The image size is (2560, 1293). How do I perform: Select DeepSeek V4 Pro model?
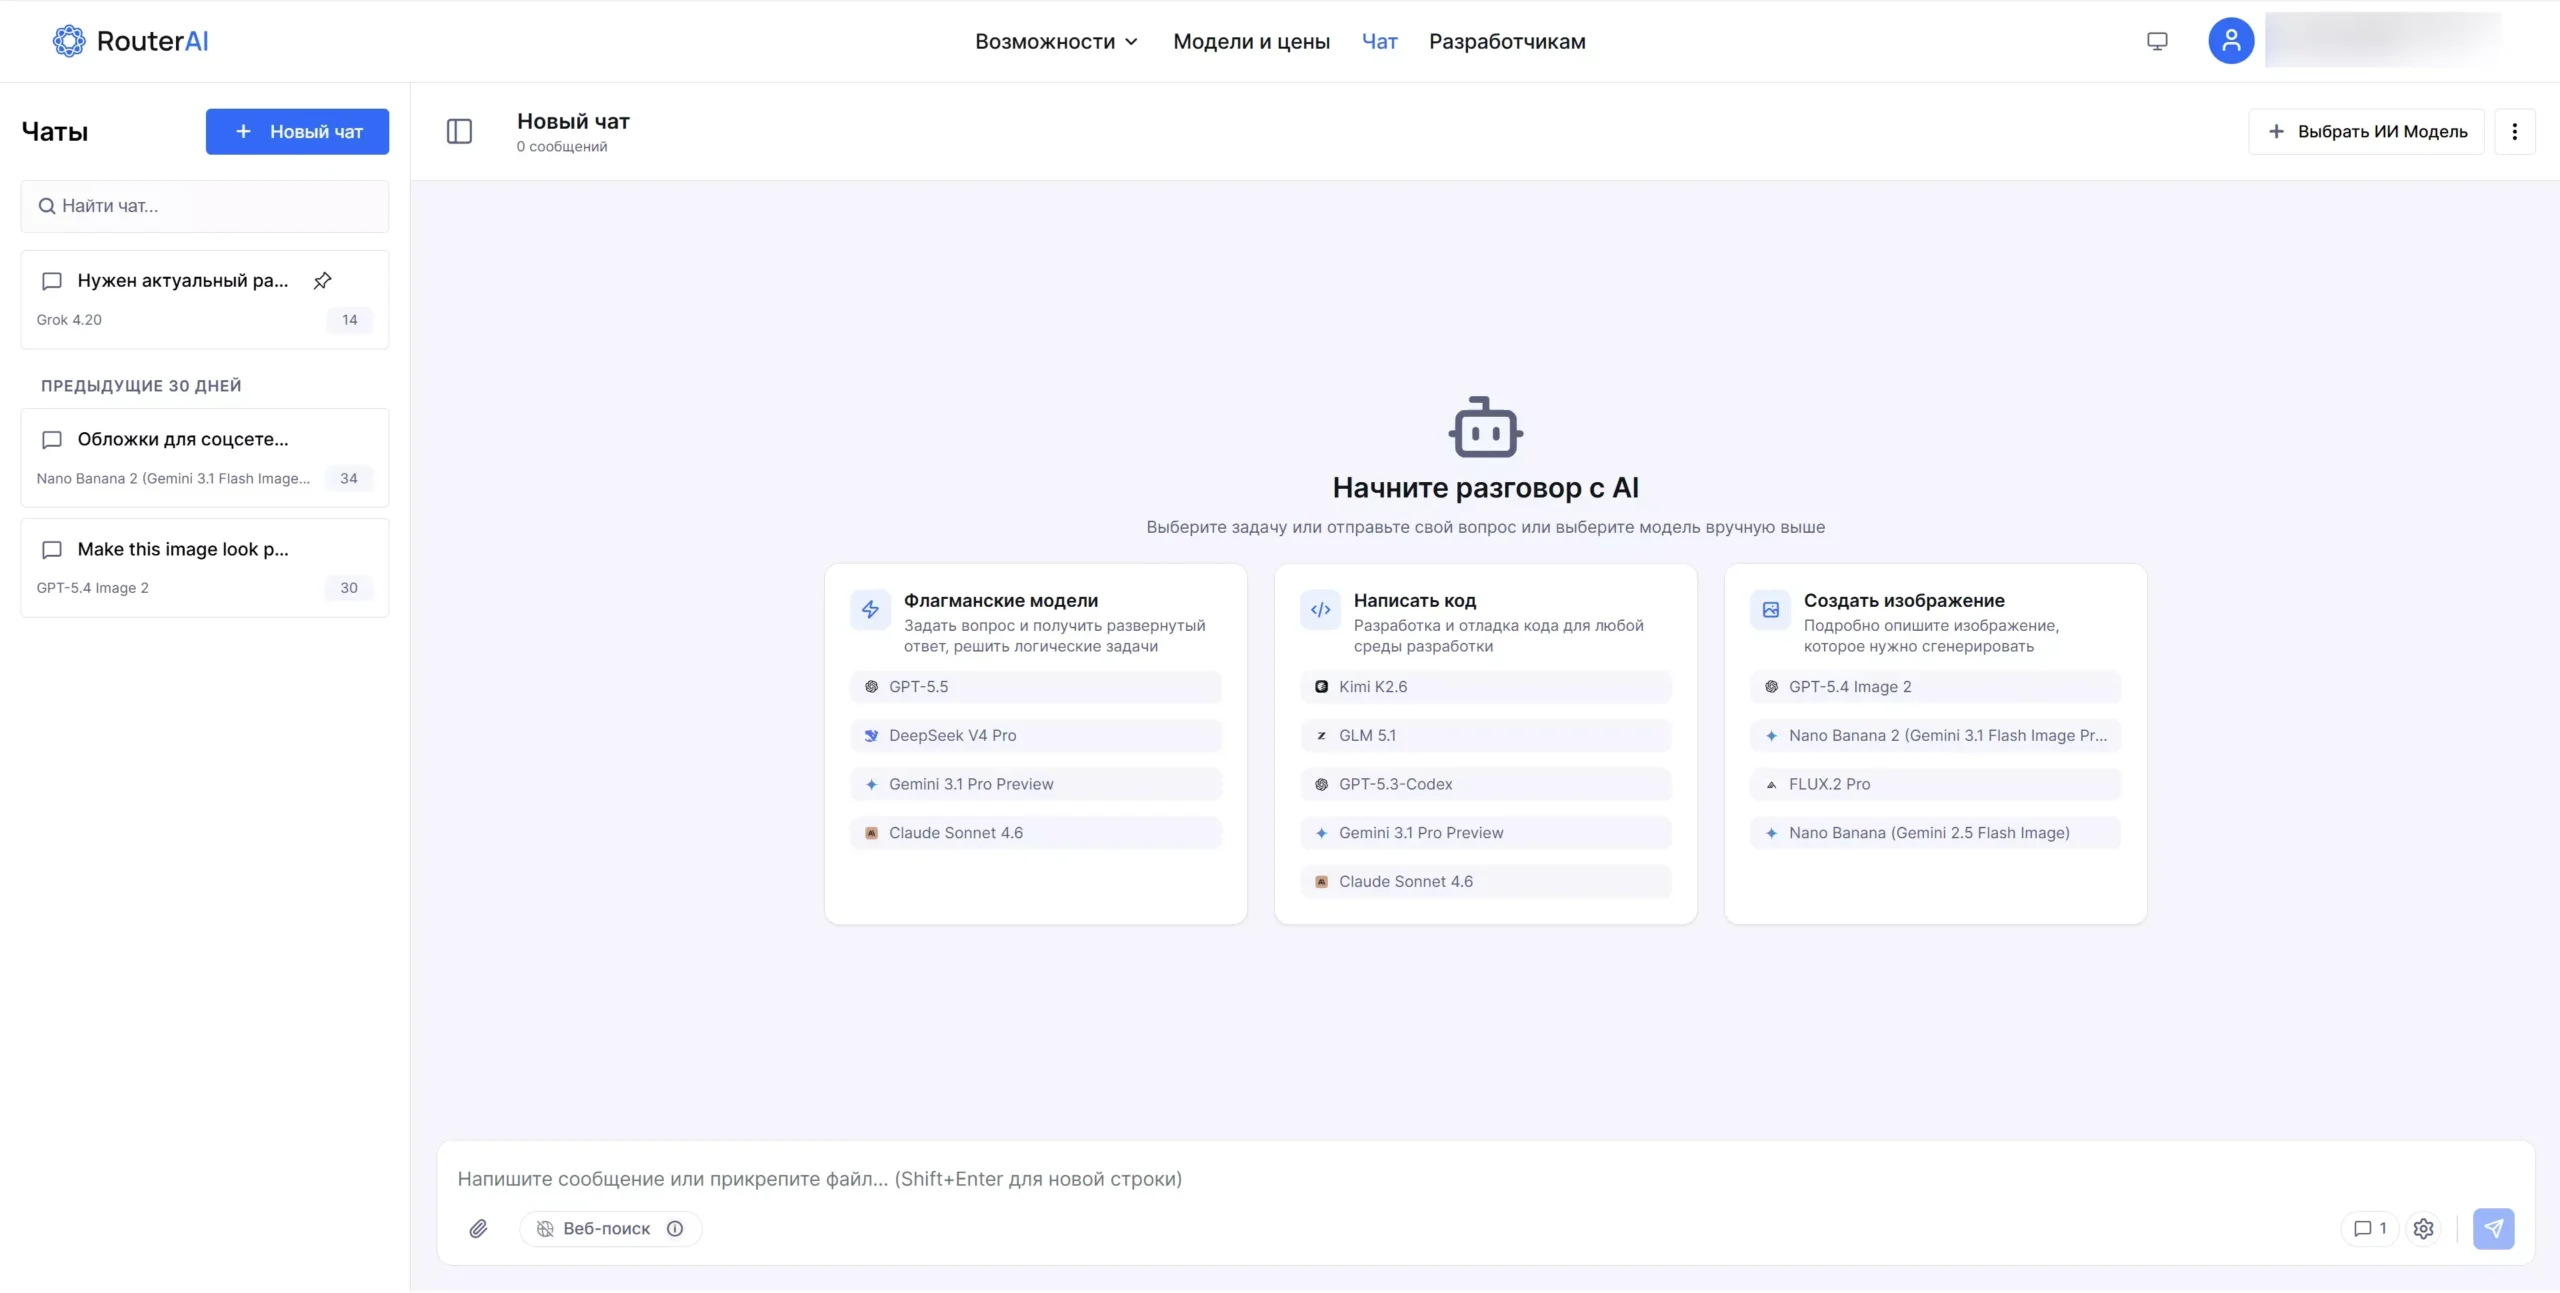pyautogui.click(x=1035, y=735)
